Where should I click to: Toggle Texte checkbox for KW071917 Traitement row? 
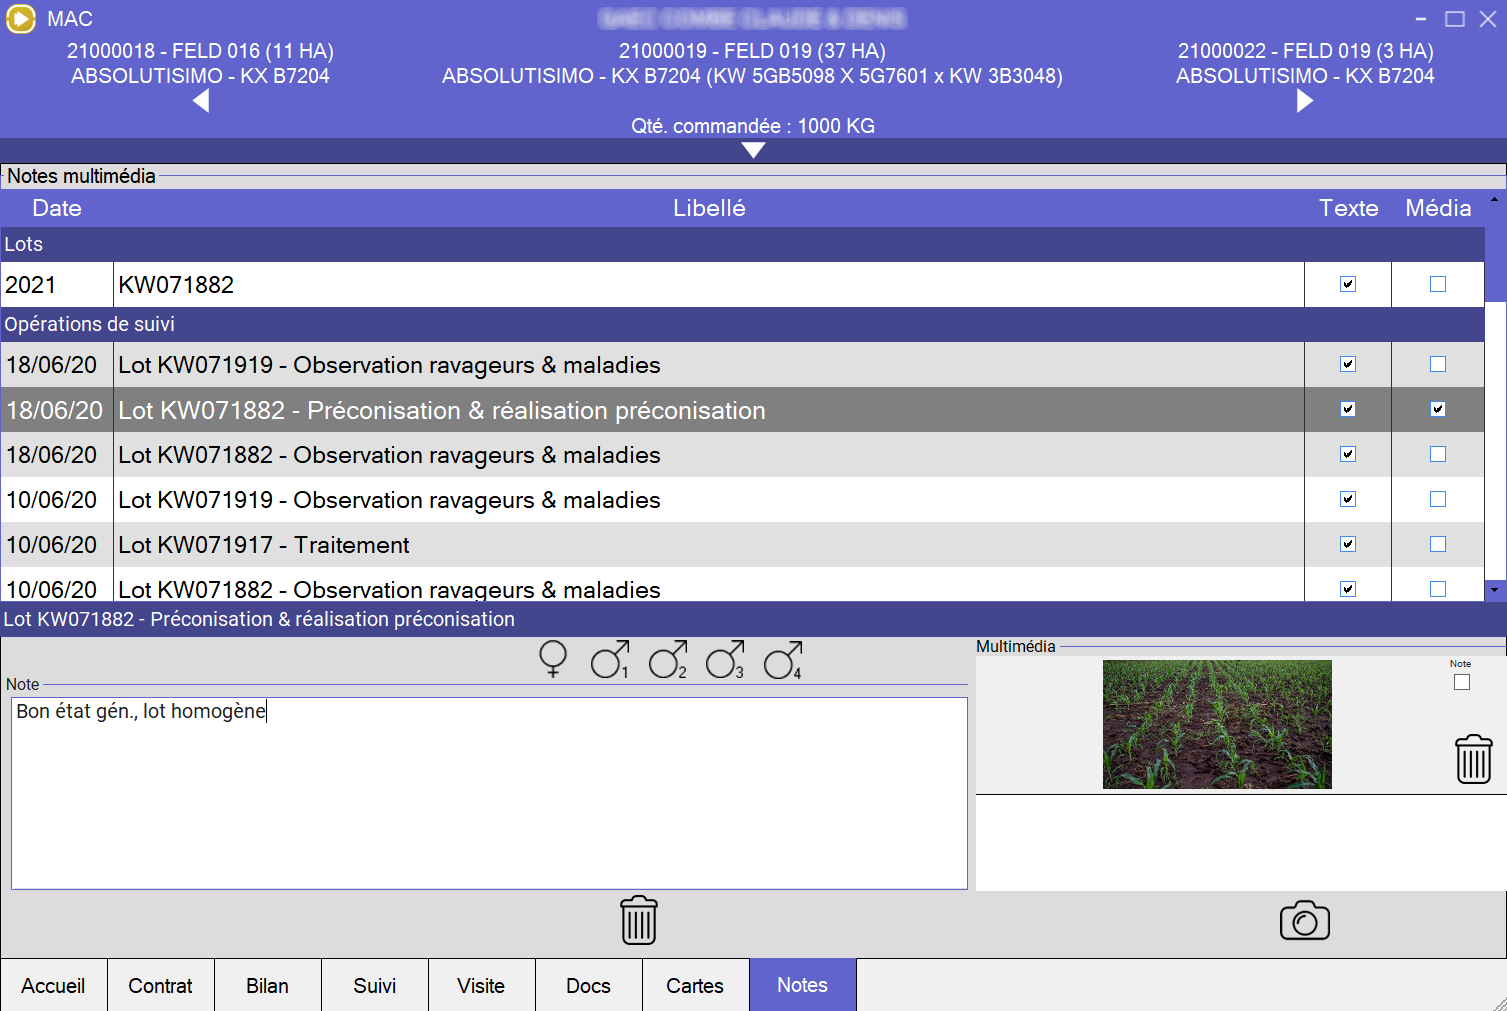pos(1348,544)
